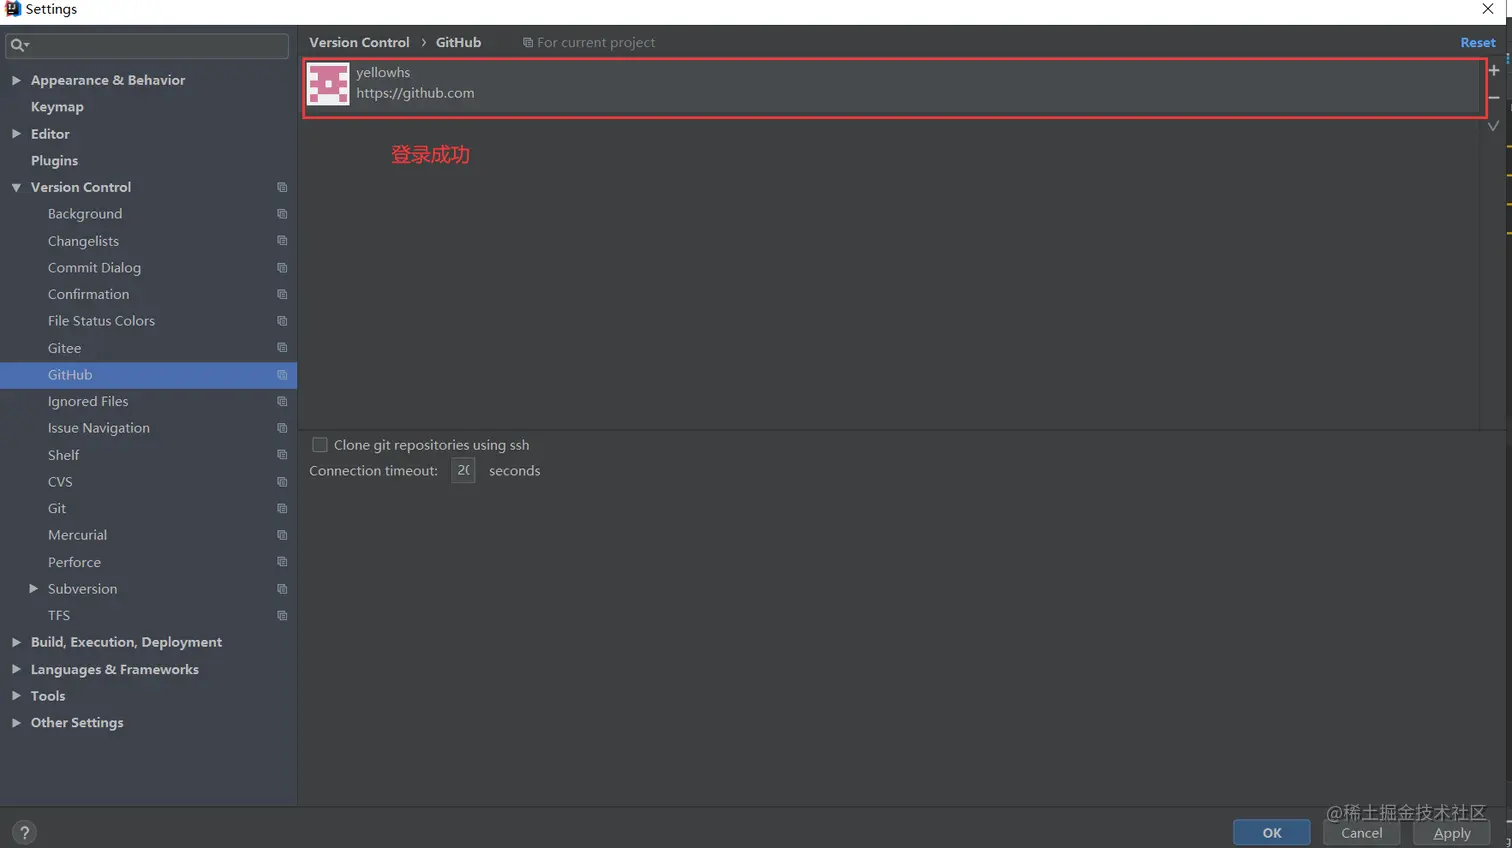This screenshot has width=1512, height=848.
Task: Click the yellowhs account avatar
Action: [x=328, y=83]
